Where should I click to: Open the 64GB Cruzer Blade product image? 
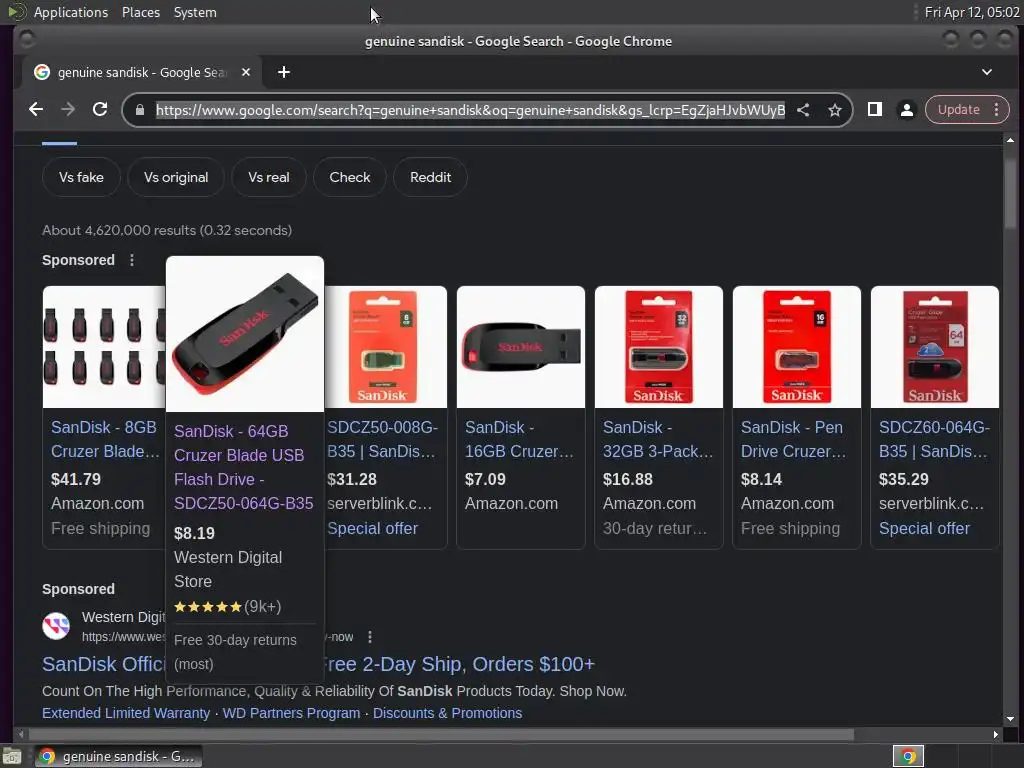click(245, 334)
